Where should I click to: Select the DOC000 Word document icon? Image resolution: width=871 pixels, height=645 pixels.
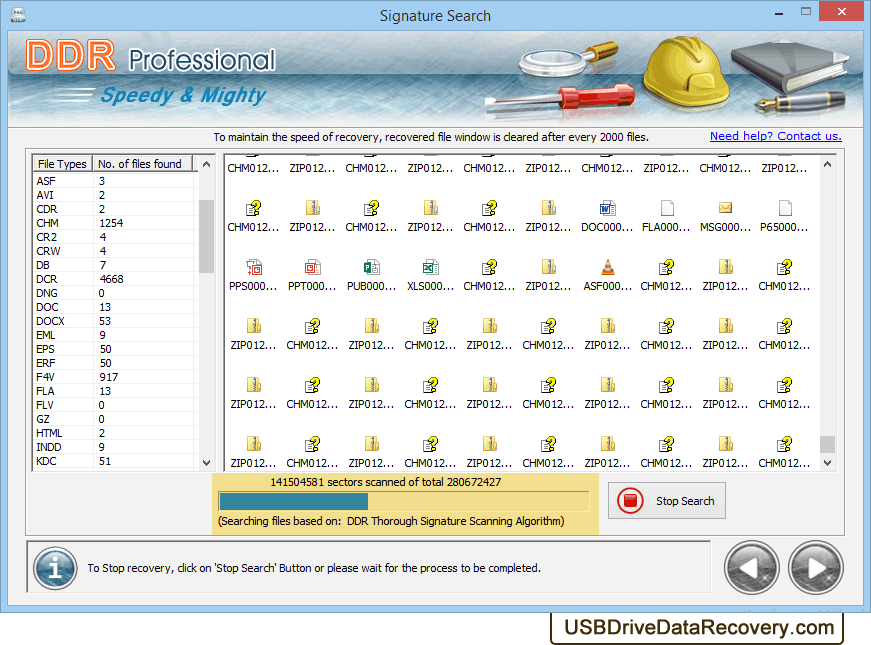(x=607, y=208)
